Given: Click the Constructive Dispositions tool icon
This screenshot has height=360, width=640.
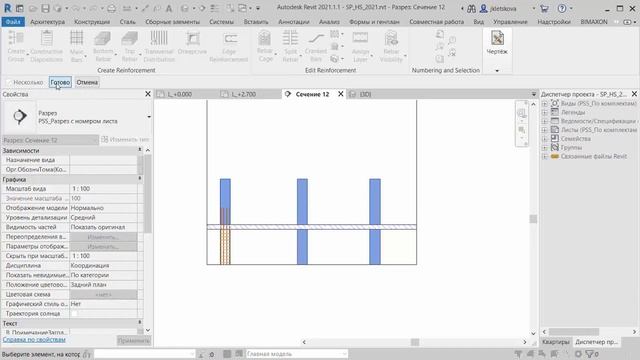Looking at the screenshot, I should [47, 38].
